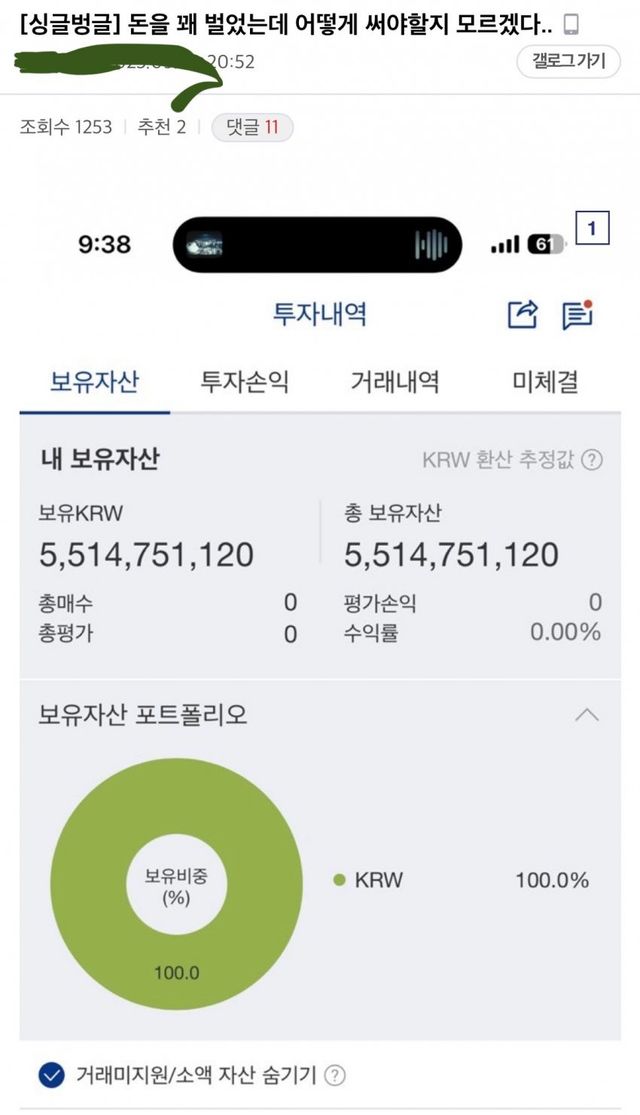Switch to the 투자손익 tab

pos(245,381)
